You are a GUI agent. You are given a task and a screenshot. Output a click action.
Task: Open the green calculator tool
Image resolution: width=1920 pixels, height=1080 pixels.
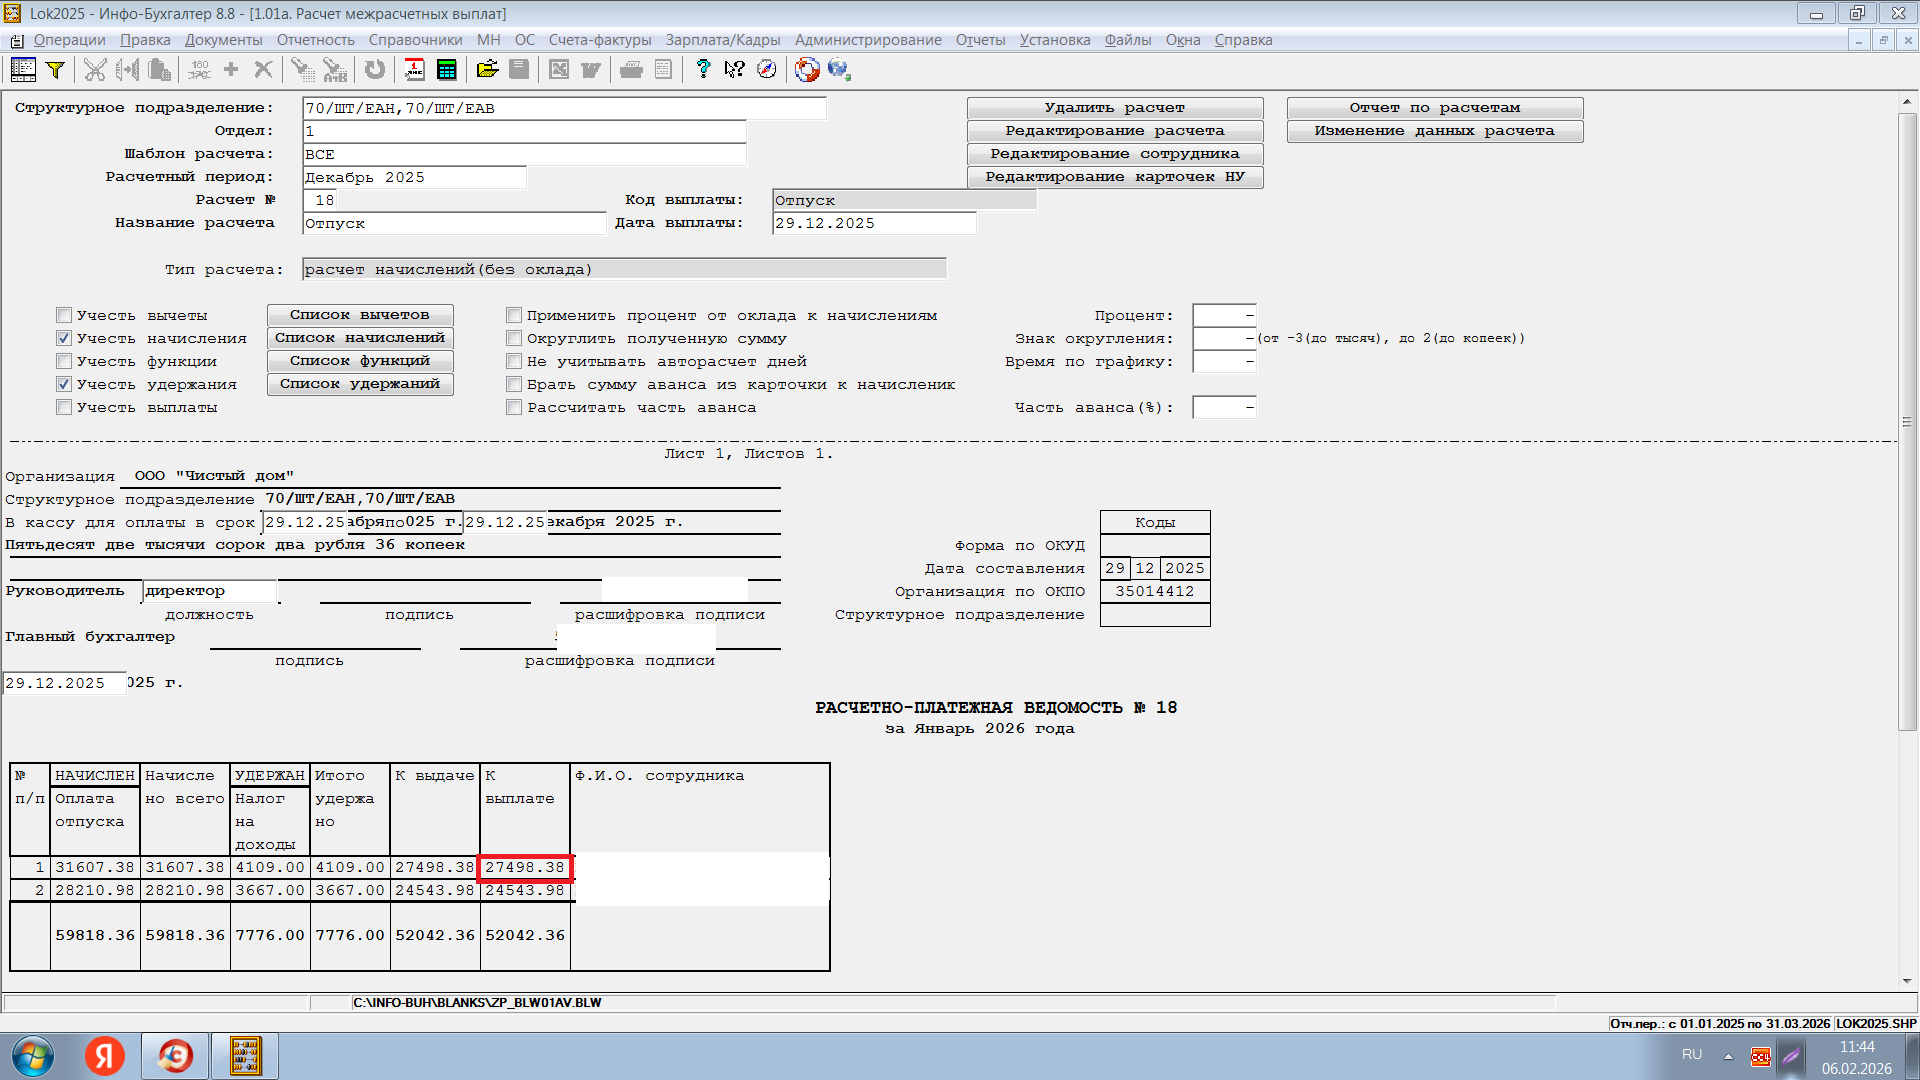(x=447, y=70)
